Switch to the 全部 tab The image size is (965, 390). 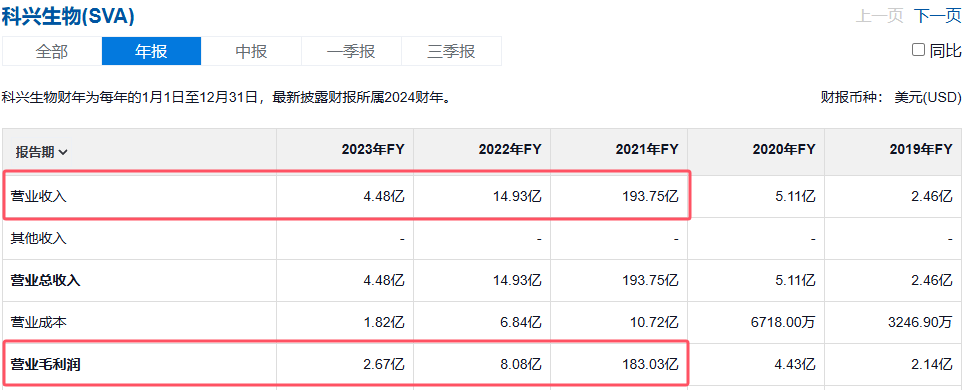pyautogui.click(x=52, y=51)
